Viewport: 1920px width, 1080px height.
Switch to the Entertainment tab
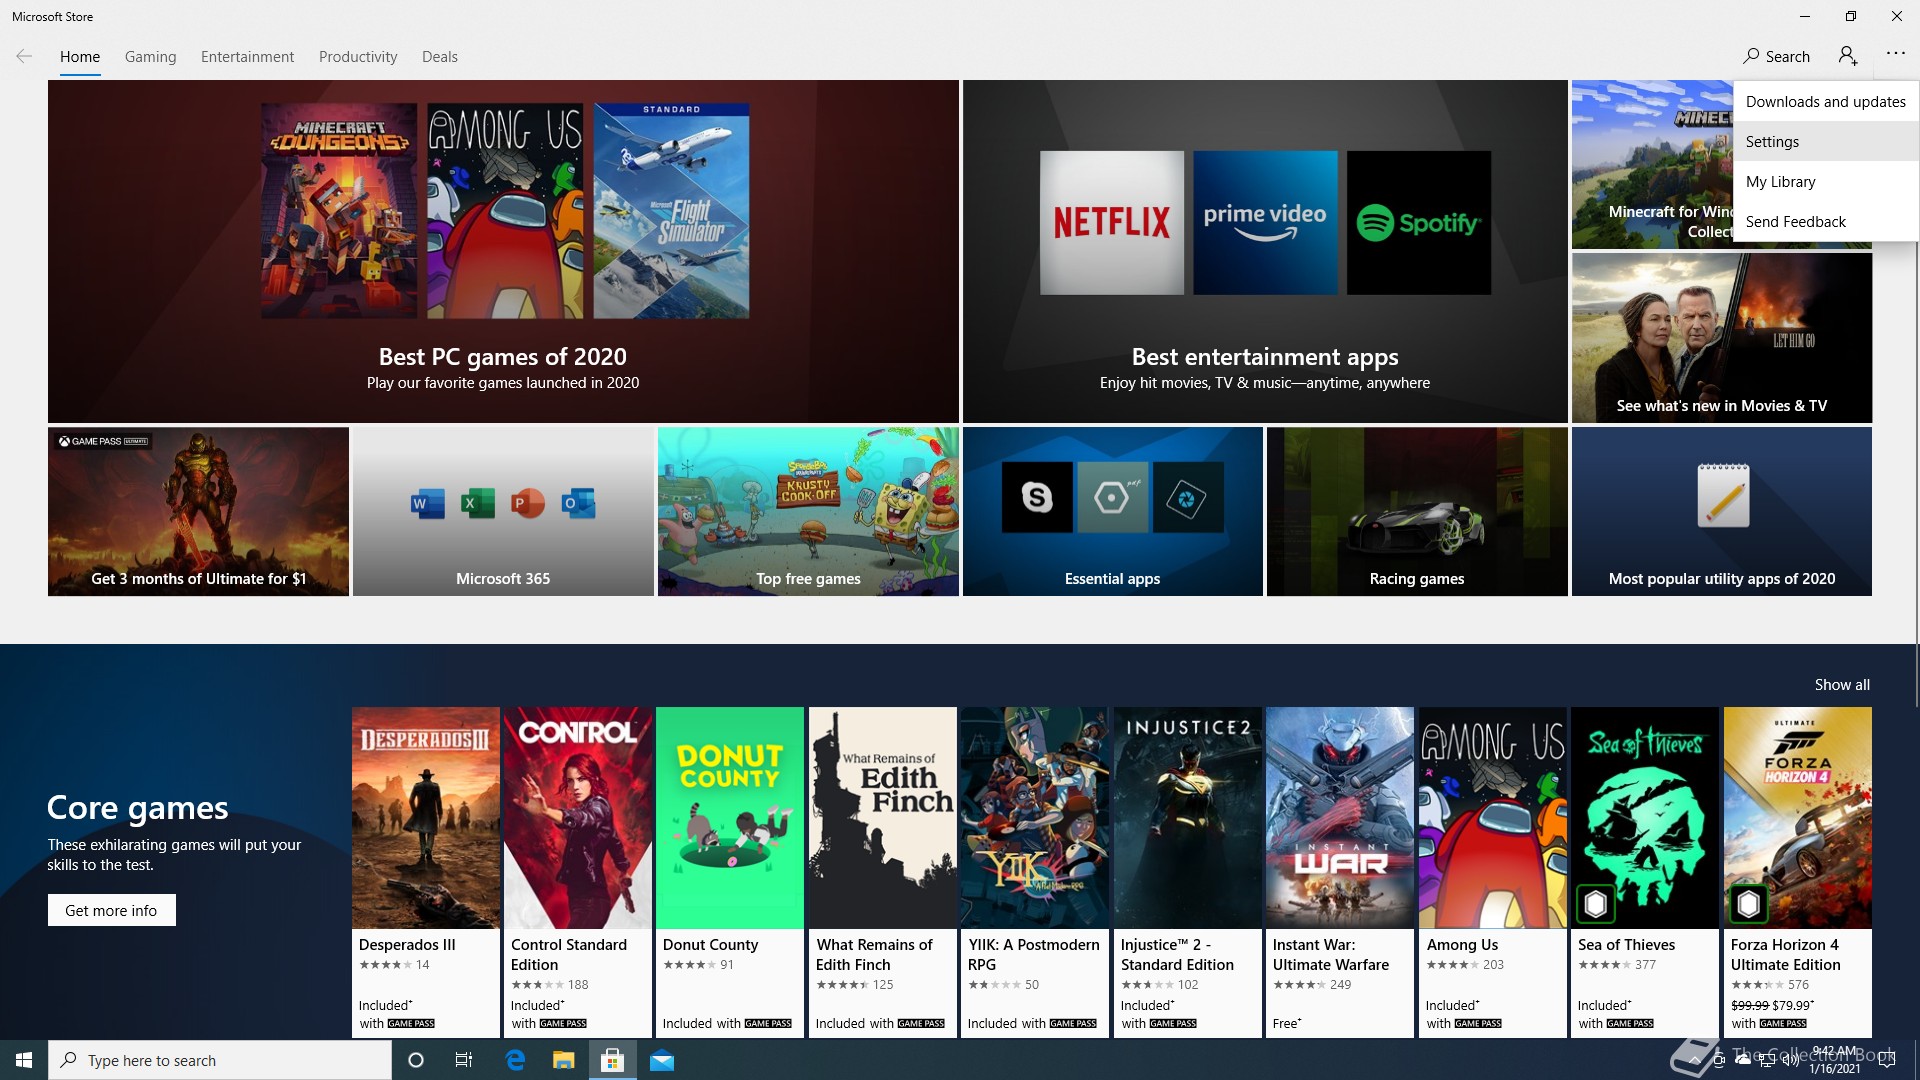(x=247, y=57)
